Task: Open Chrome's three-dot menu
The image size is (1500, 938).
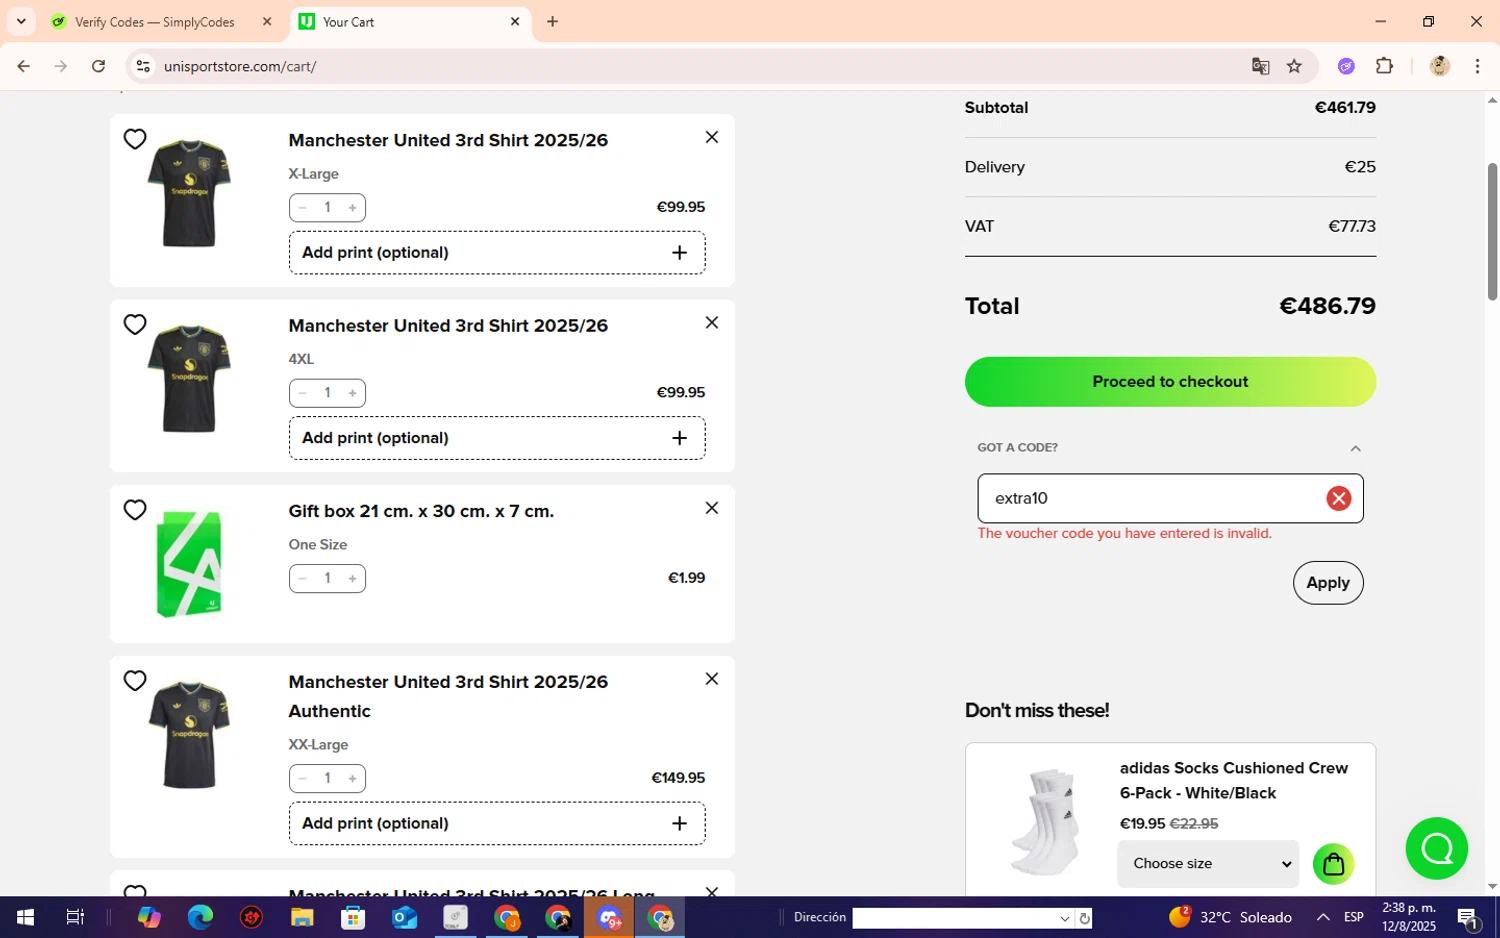Action: tap(1477, 67)
